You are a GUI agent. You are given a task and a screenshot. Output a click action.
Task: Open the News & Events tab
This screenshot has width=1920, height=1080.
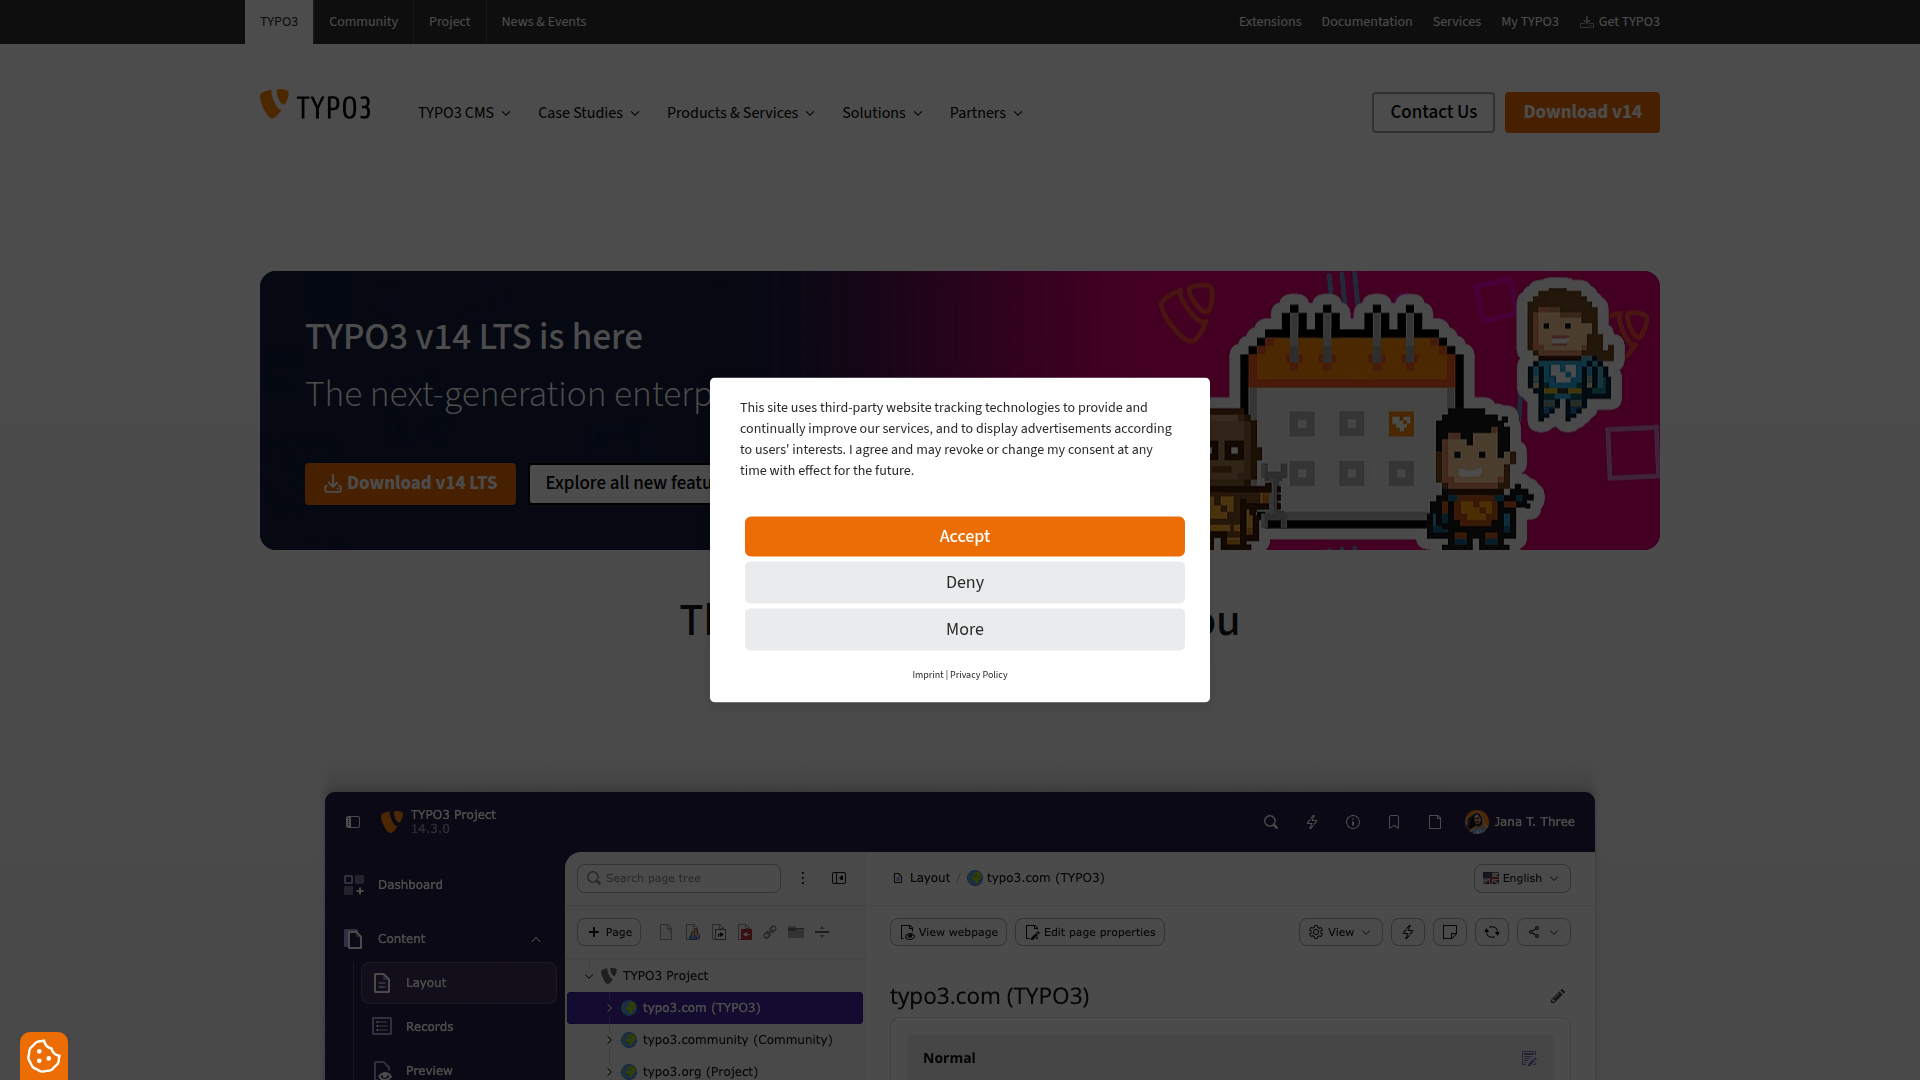tap(544, 22)
